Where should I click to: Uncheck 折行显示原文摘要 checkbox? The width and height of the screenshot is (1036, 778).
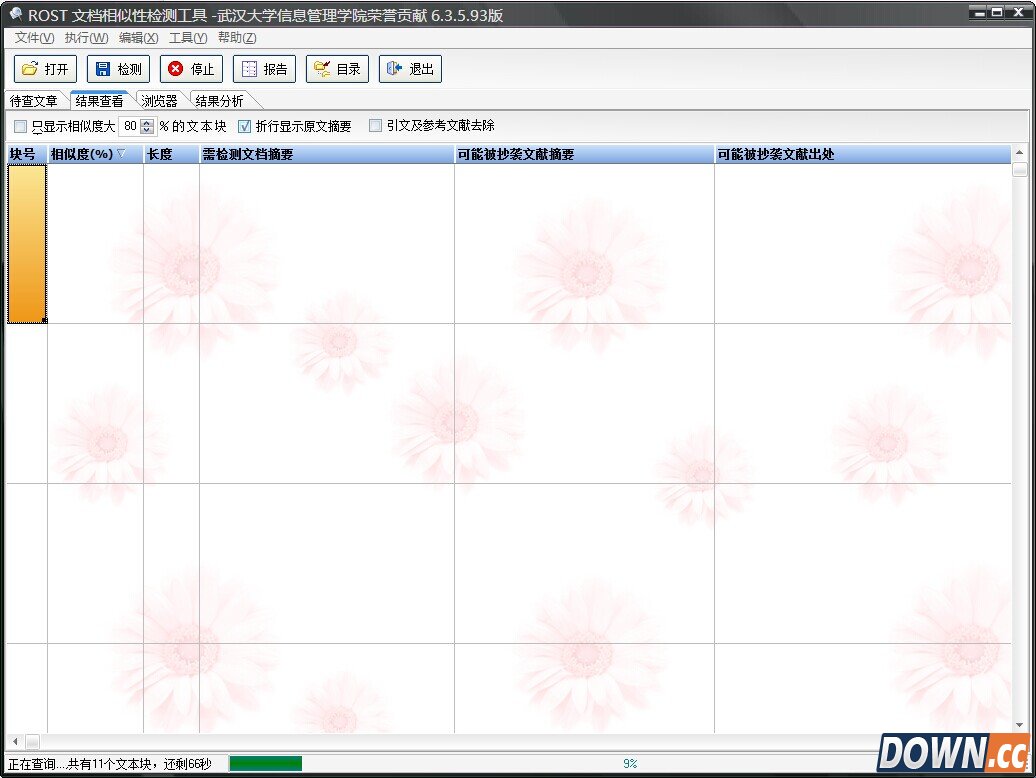(x=245, y=127)
